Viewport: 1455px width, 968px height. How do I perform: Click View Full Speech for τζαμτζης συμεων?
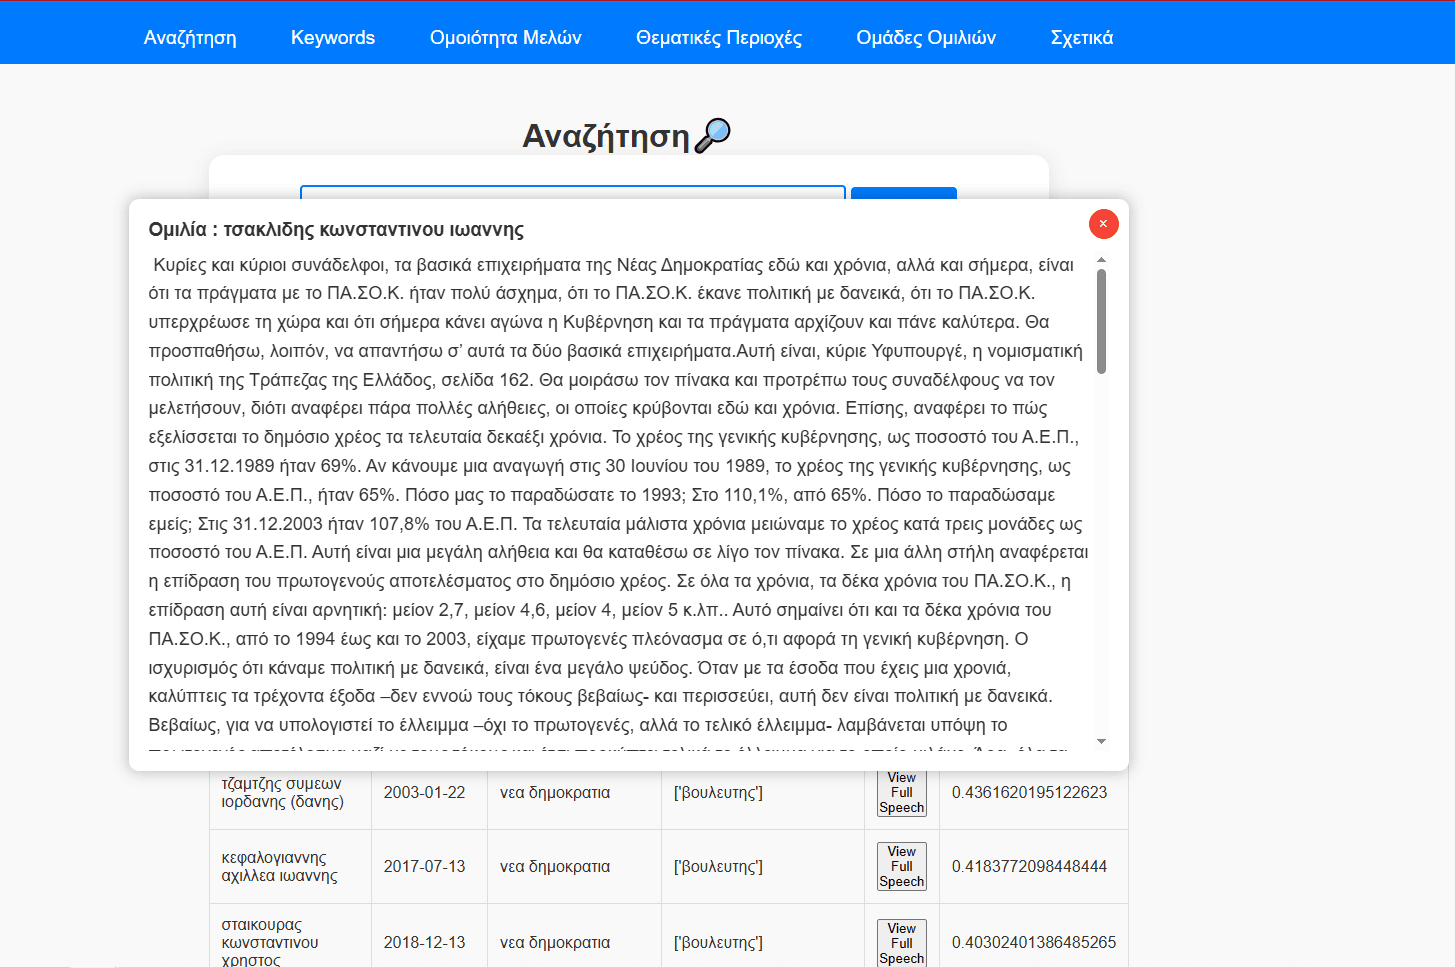click(902, 793)
